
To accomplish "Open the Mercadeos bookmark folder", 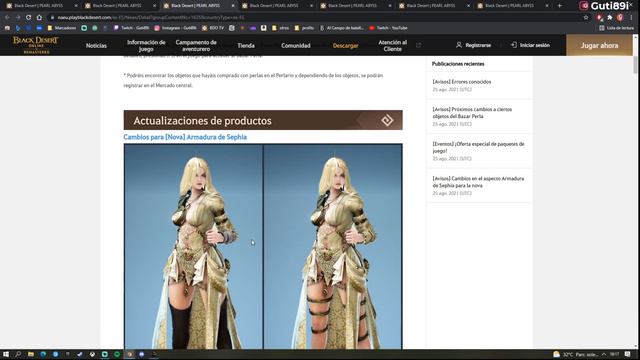I will coord(62,28).
